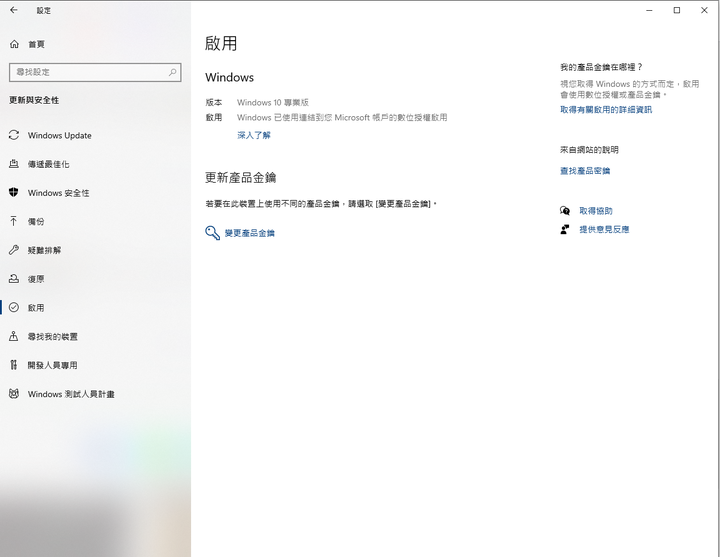Minimize the Settings window
This screenshot has height=557, width=720.
point(649,10)
